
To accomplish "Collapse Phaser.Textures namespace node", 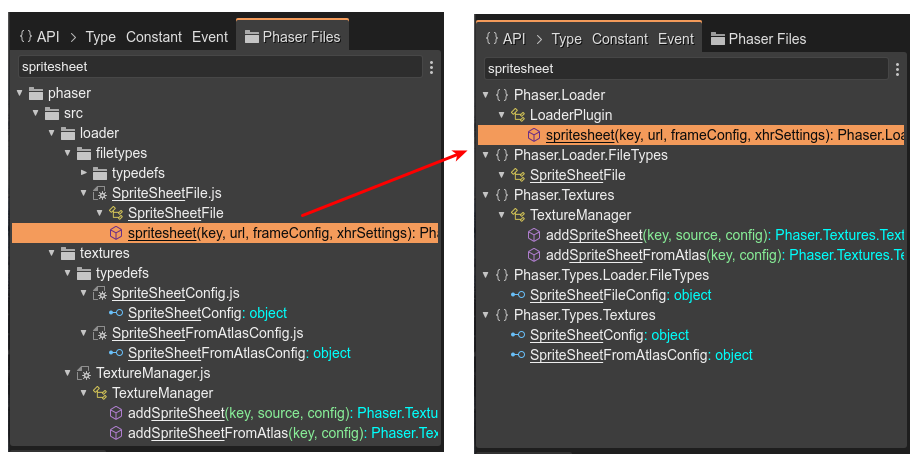I will point(486,195).
